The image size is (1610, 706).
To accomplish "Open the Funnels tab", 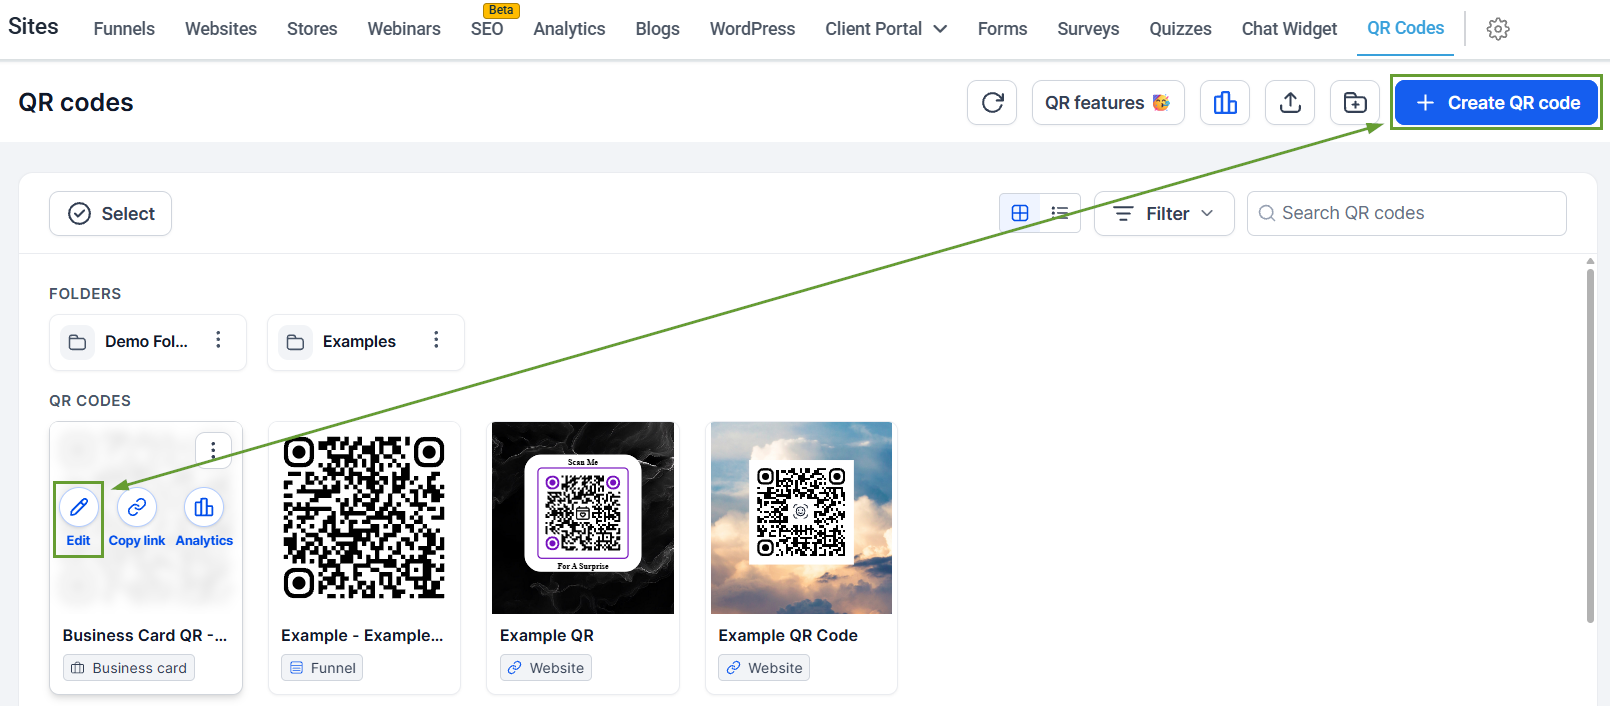I will (124, 29).
